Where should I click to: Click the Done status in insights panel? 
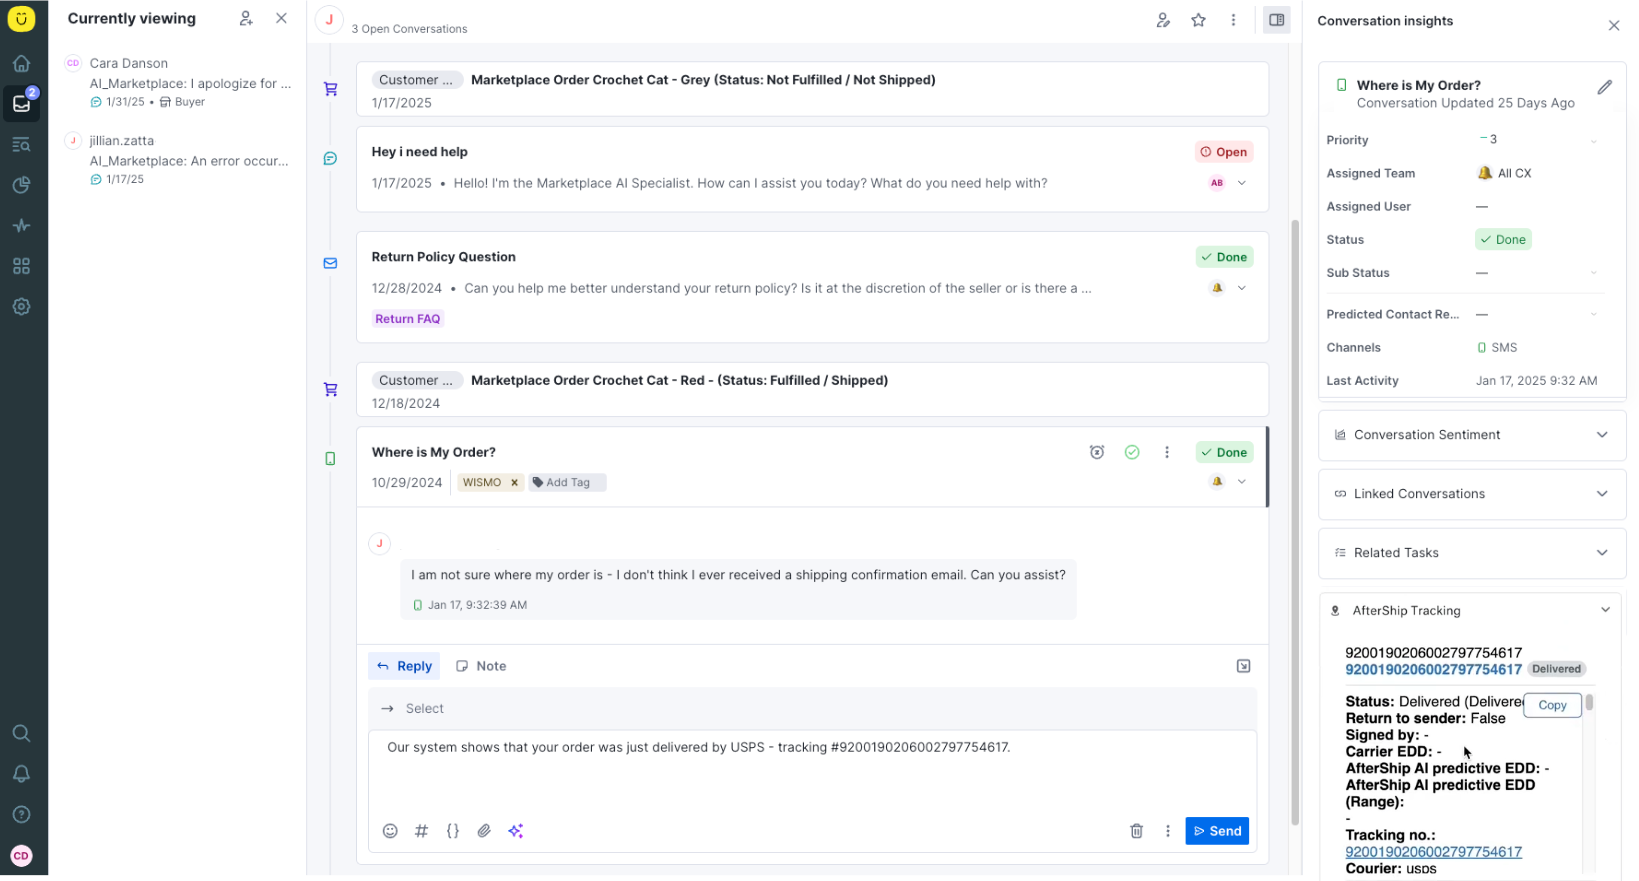[x=1503, y=240]
